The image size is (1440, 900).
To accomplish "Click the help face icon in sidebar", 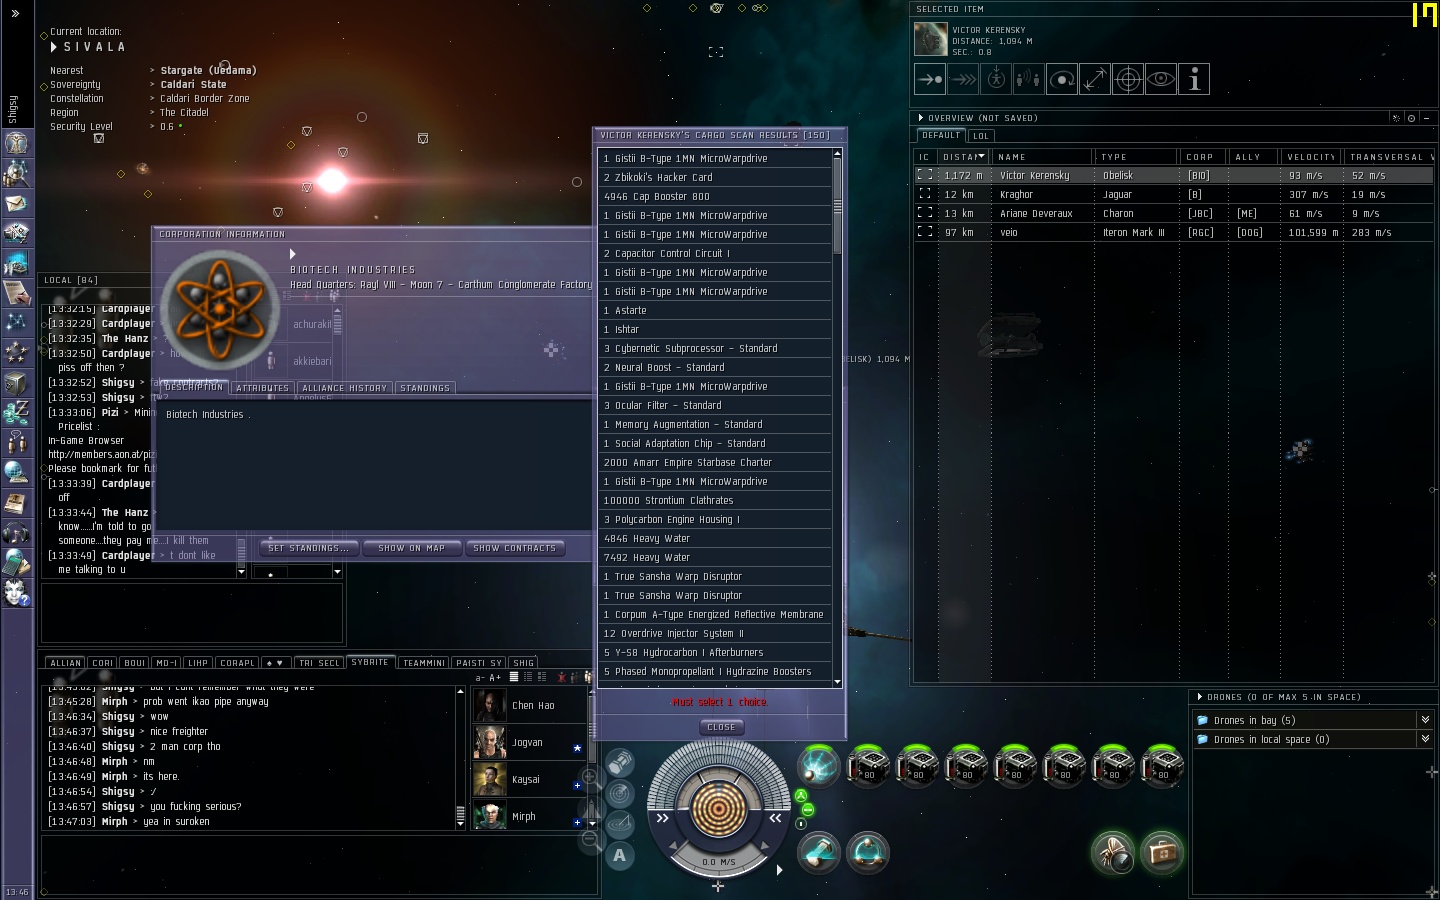I will [x=16, y=593].
